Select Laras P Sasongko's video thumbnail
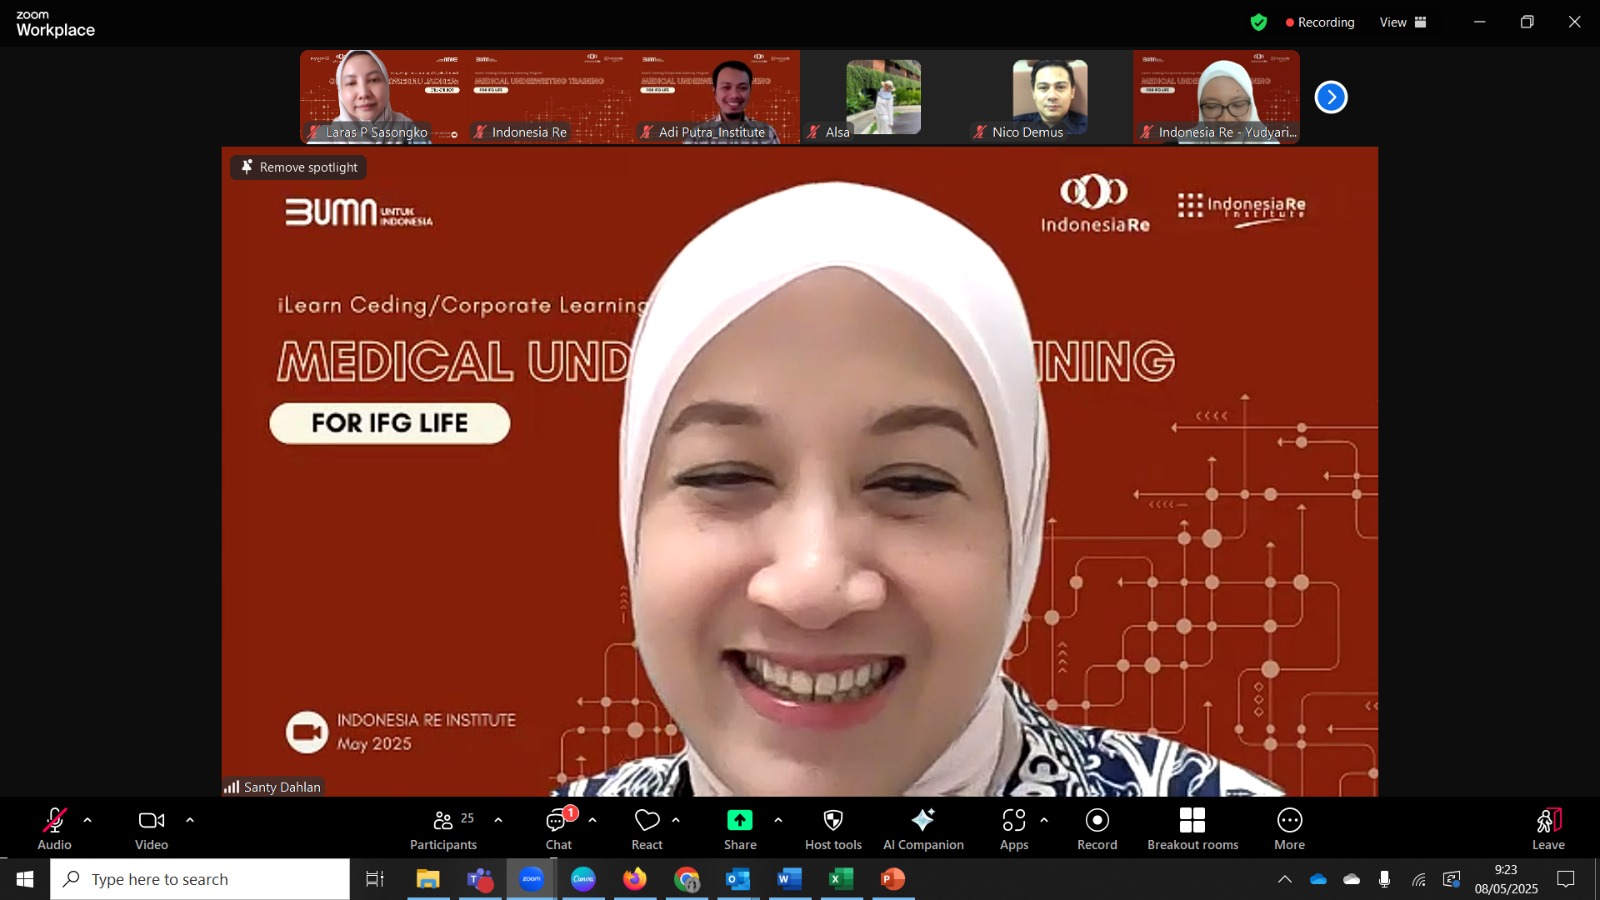Image resolution: width=1600 pixels, height=900 pixels. click(x=383, y=97)
